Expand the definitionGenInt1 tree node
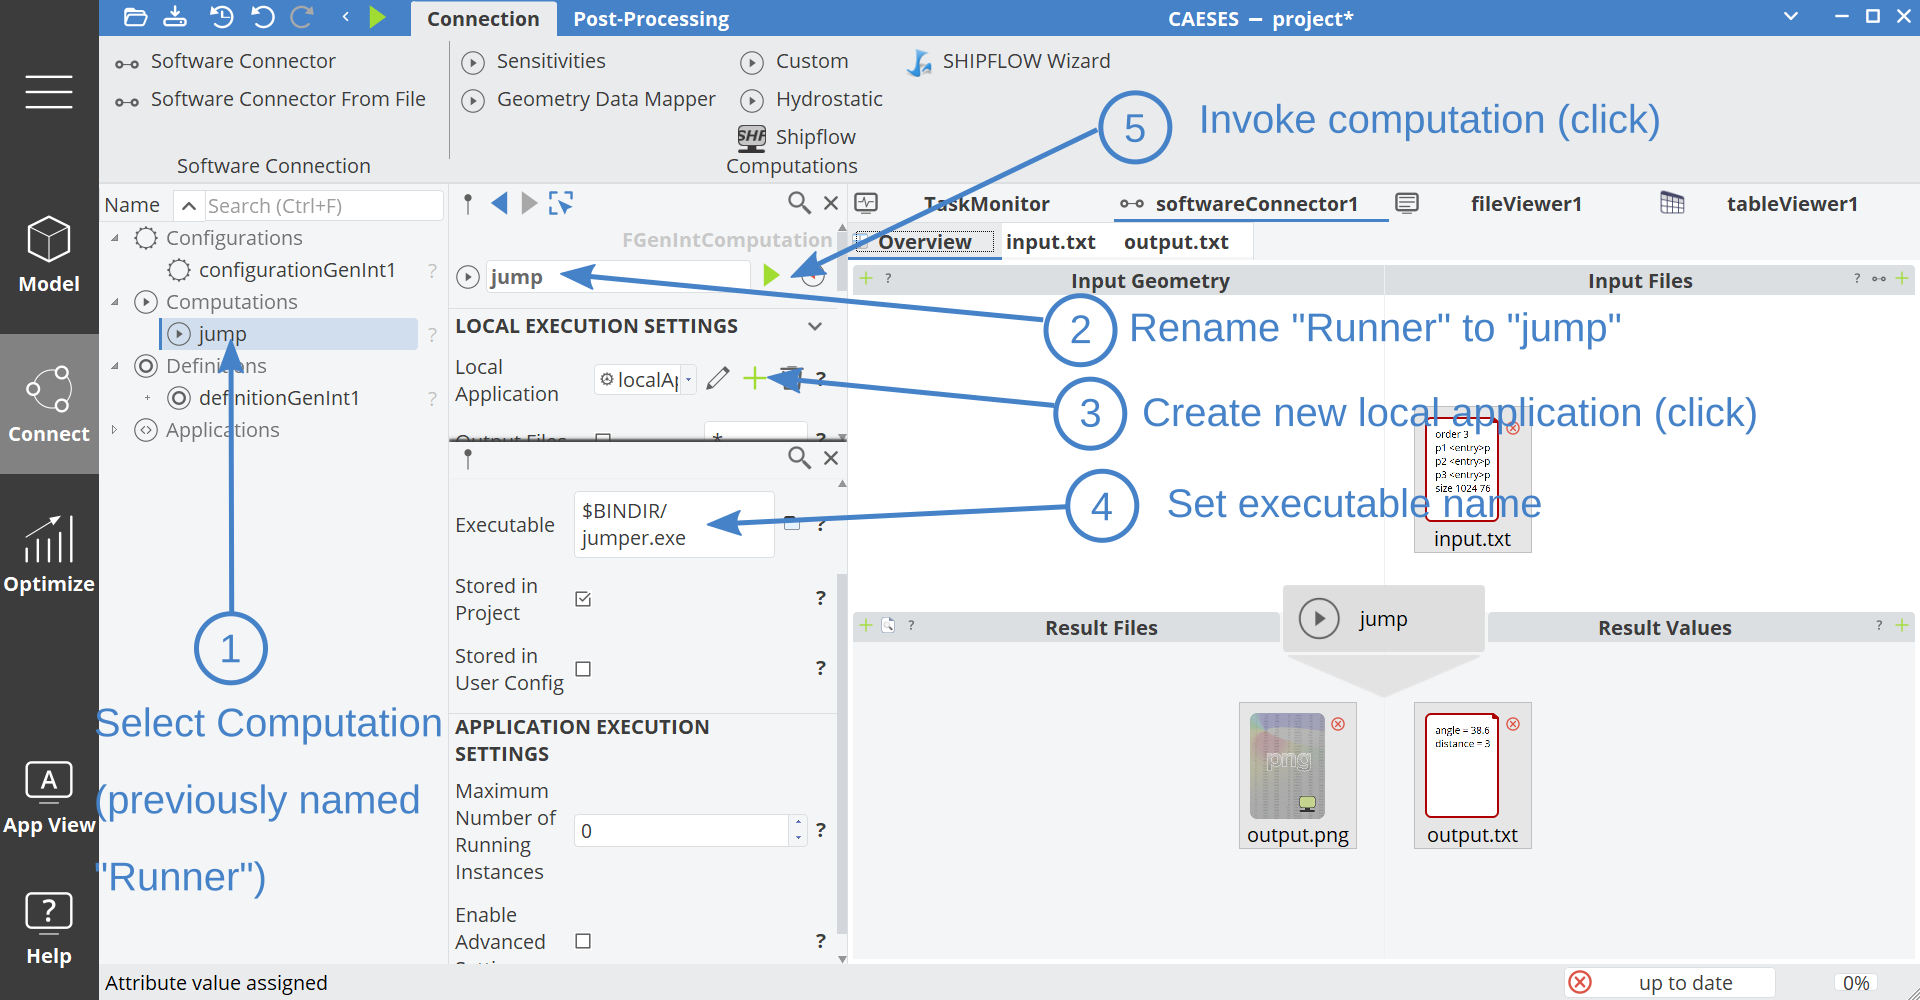The height and width of the screenshot is (1000, 1920). click(x=148, y=398)
